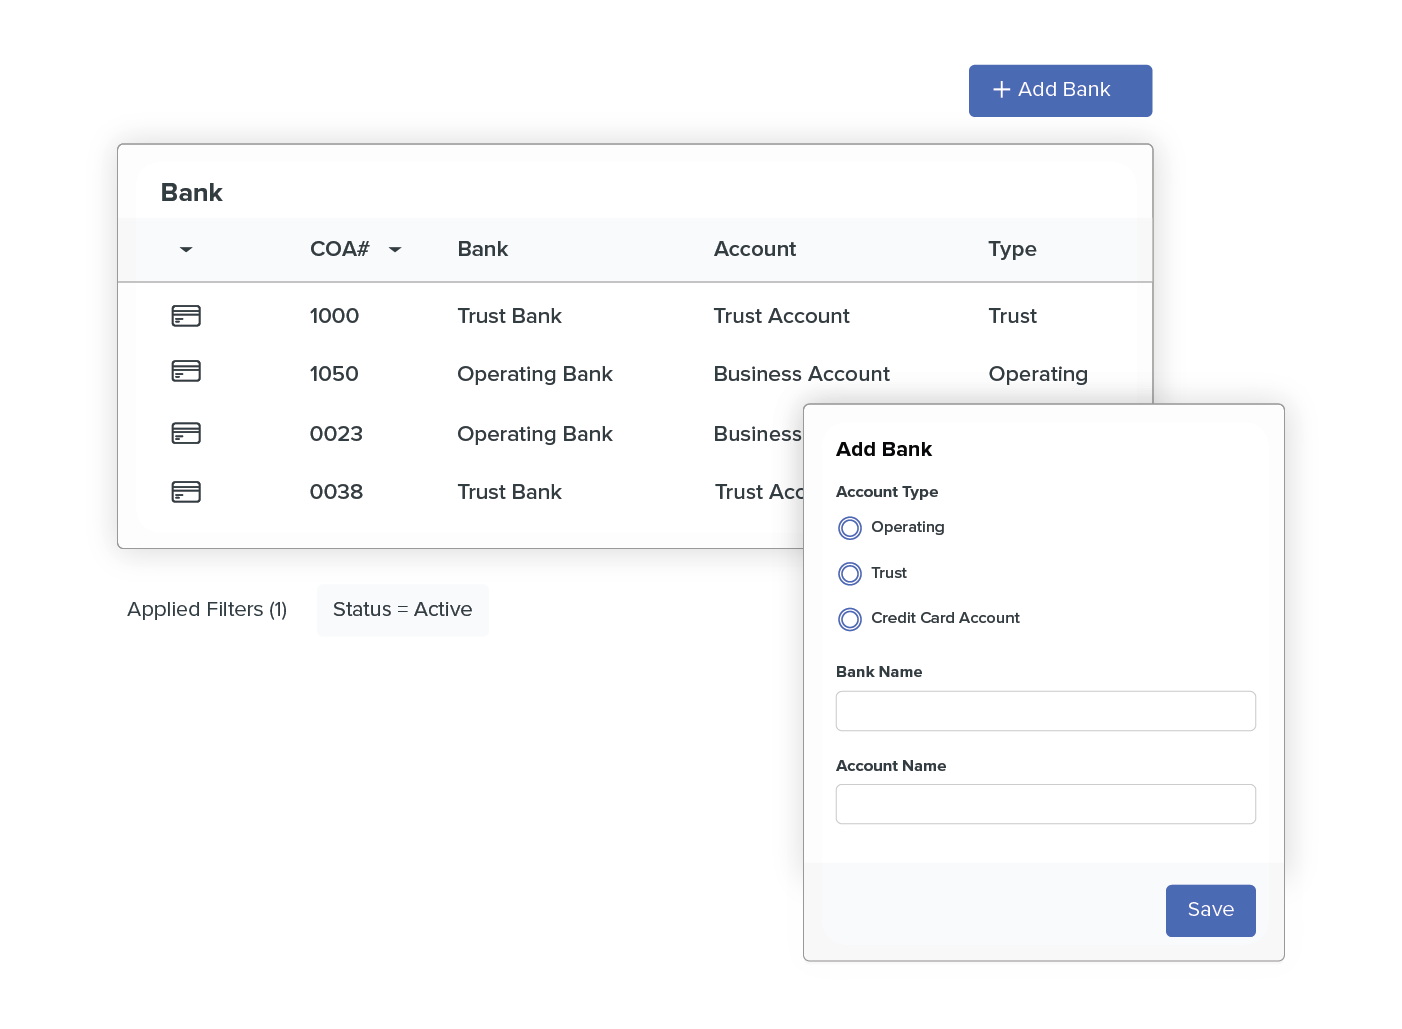1402x1029 pixels.
Task: Click the Account column header
Action: click(x=755, y=249)
